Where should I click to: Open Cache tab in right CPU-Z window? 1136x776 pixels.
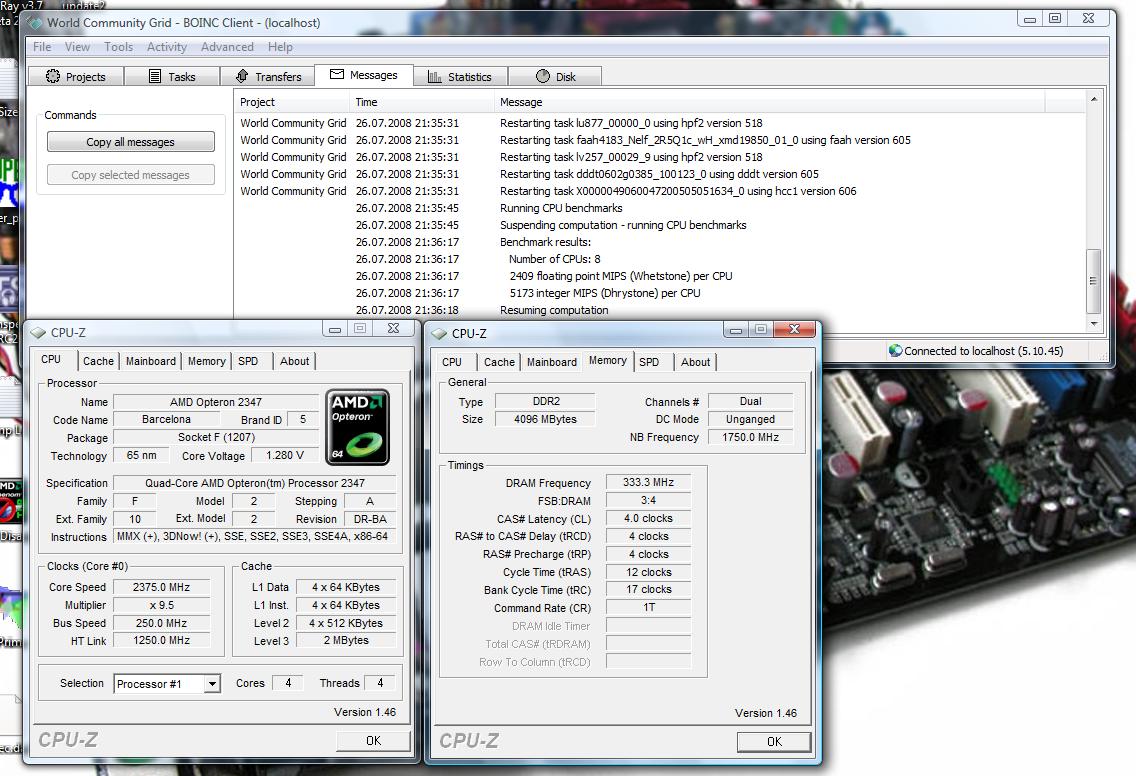point(499,362)
